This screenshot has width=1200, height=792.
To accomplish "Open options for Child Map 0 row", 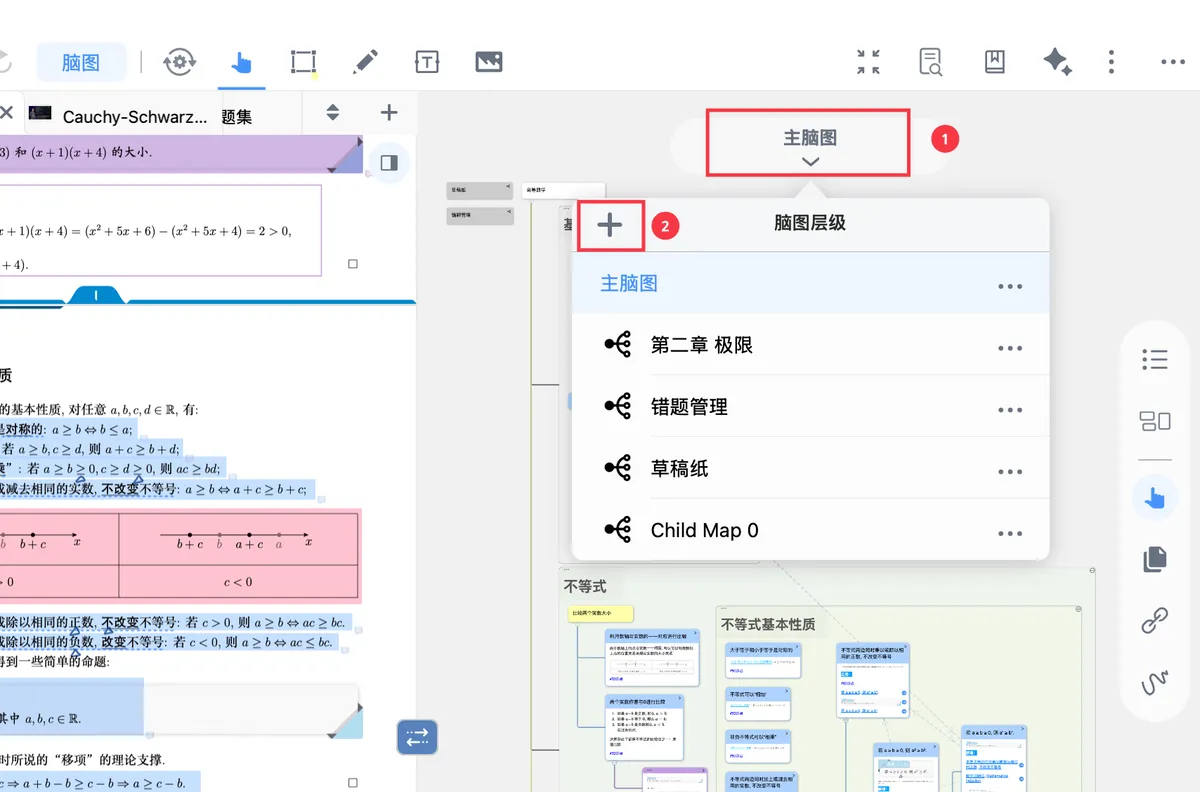I will coord(1010,533).
